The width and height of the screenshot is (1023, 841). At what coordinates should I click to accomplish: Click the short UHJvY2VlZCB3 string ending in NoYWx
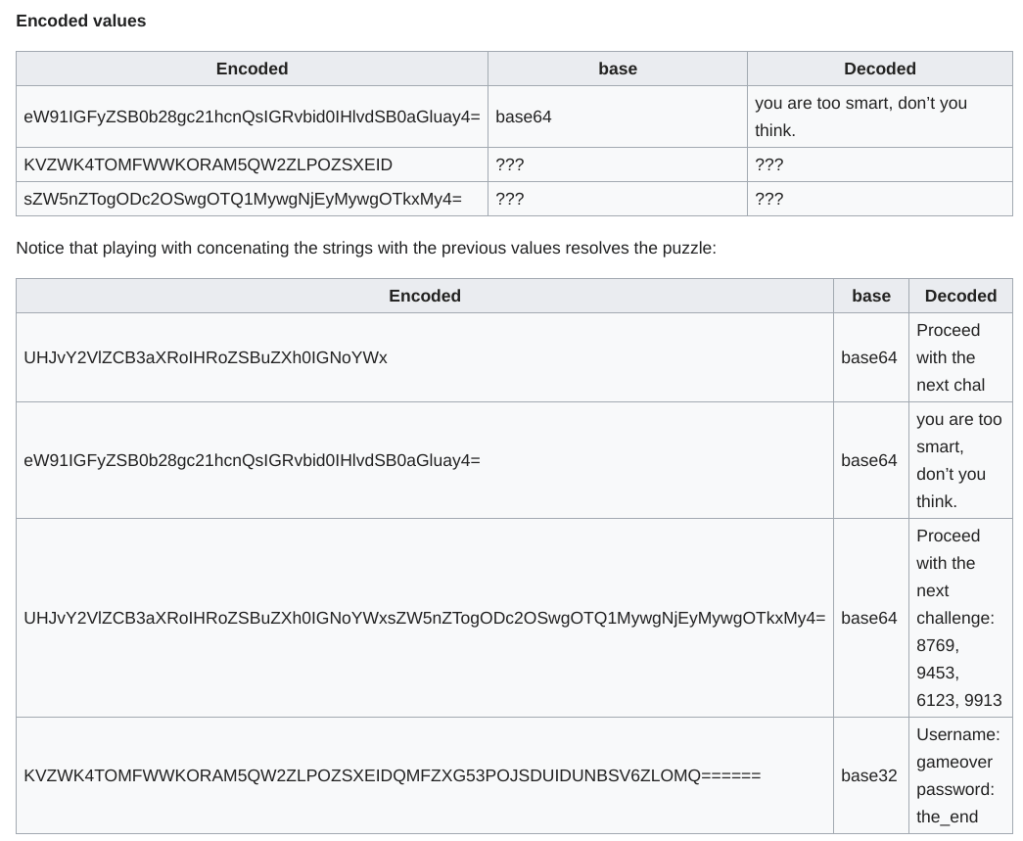click(x=205, y=358)
